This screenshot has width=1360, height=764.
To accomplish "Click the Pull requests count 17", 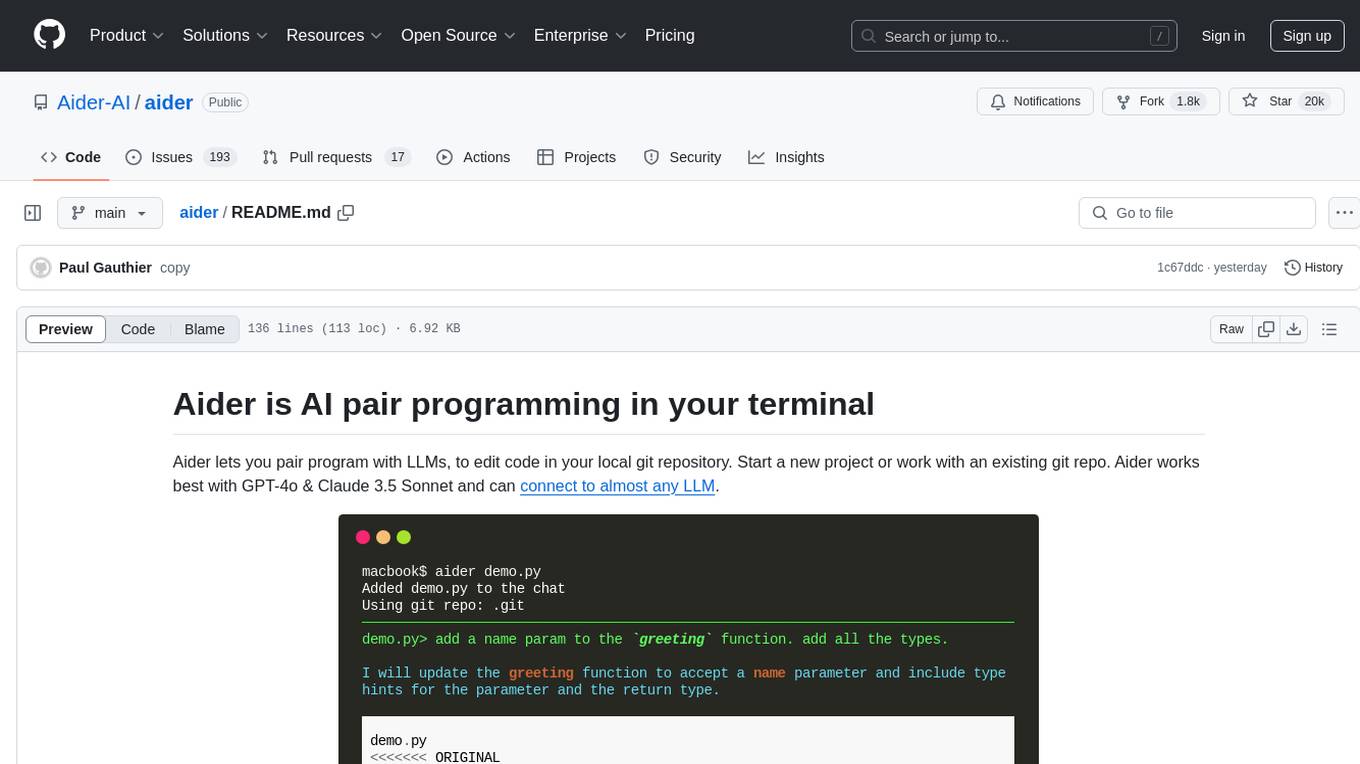I will [x=398, y=157].
